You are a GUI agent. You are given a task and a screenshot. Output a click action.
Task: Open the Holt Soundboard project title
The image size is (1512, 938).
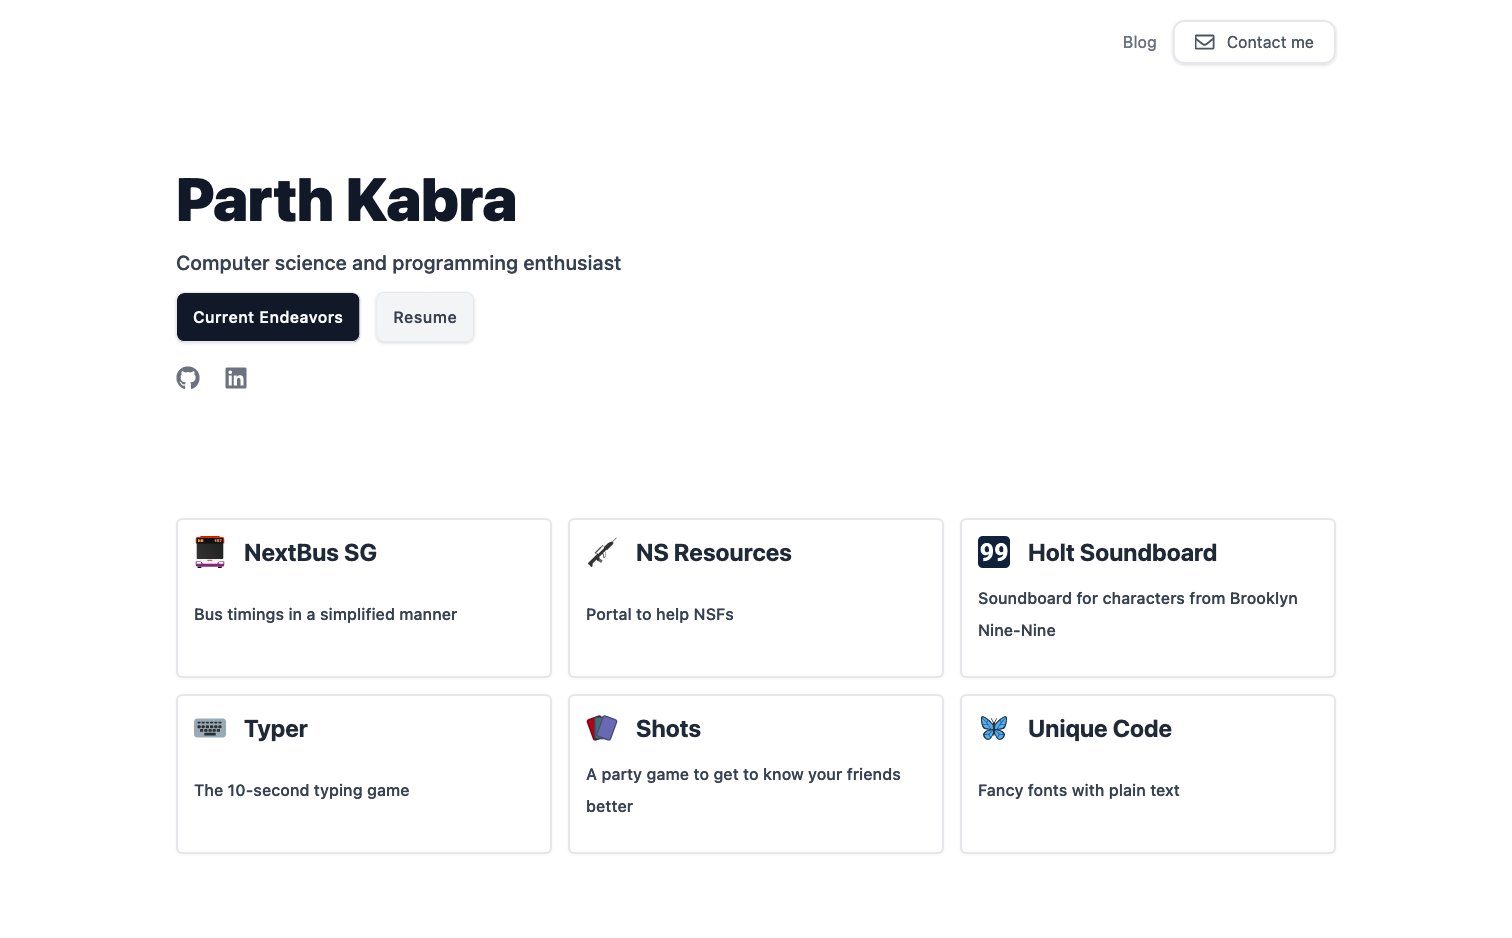1122,553
